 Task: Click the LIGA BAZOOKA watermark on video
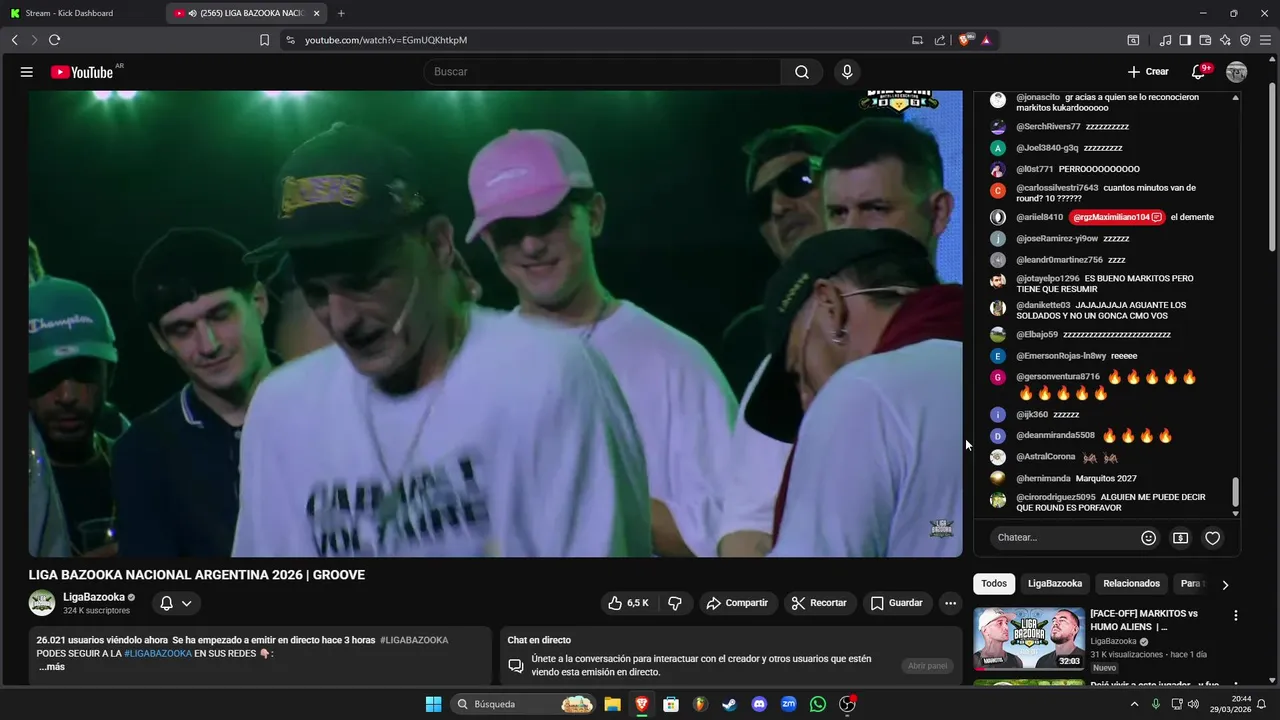pyautogui.click(x=941, y=528)
